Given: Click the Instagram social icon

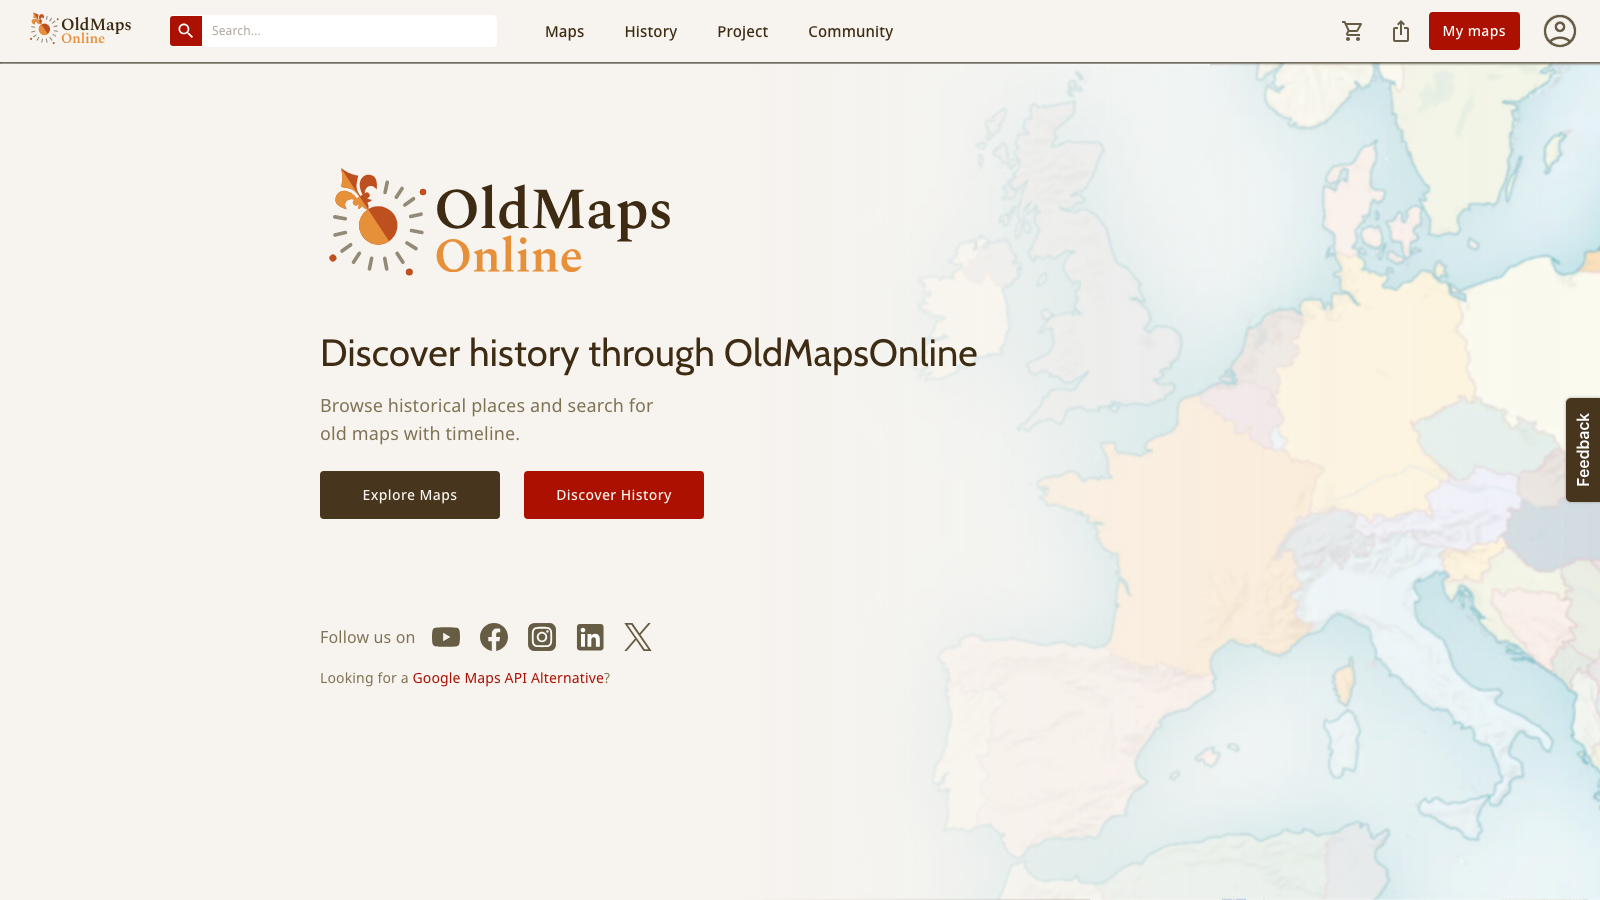Looking at the screenshot, I should coord(541,637).
